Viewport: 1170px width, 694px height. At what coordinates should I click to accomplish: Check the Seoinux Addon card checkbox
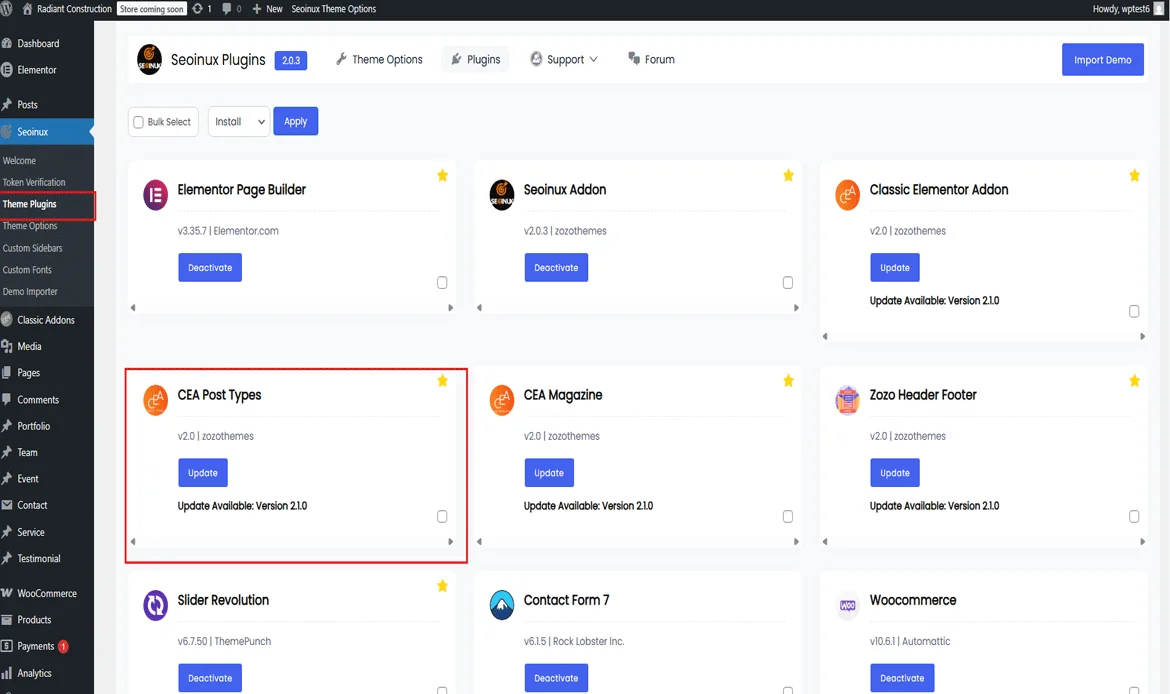pos(787,282)
